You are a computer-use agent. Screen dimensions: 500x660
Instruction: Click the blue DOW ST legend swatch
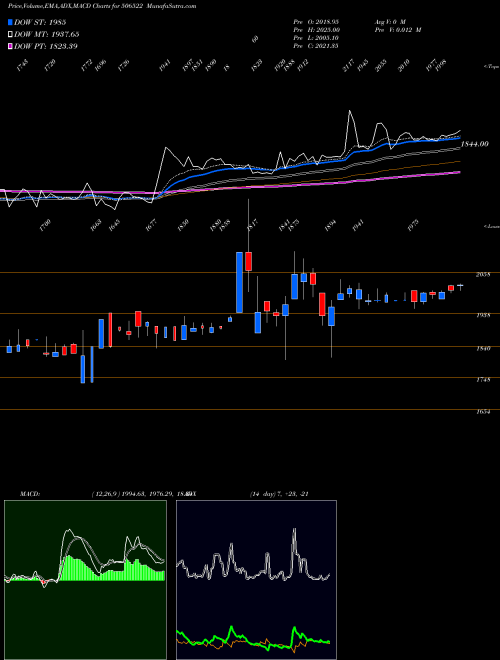coord(10,22)
